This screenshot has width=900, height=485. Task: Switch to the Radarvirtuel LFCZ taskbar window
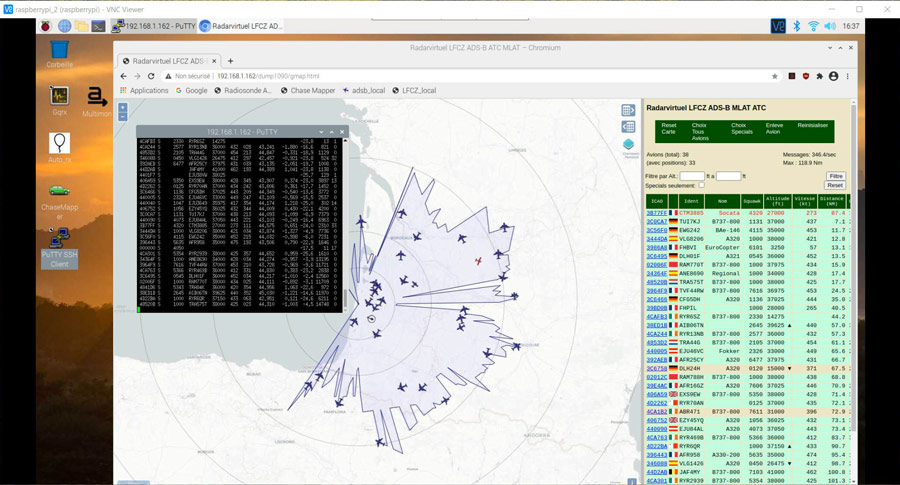point(241,26)
